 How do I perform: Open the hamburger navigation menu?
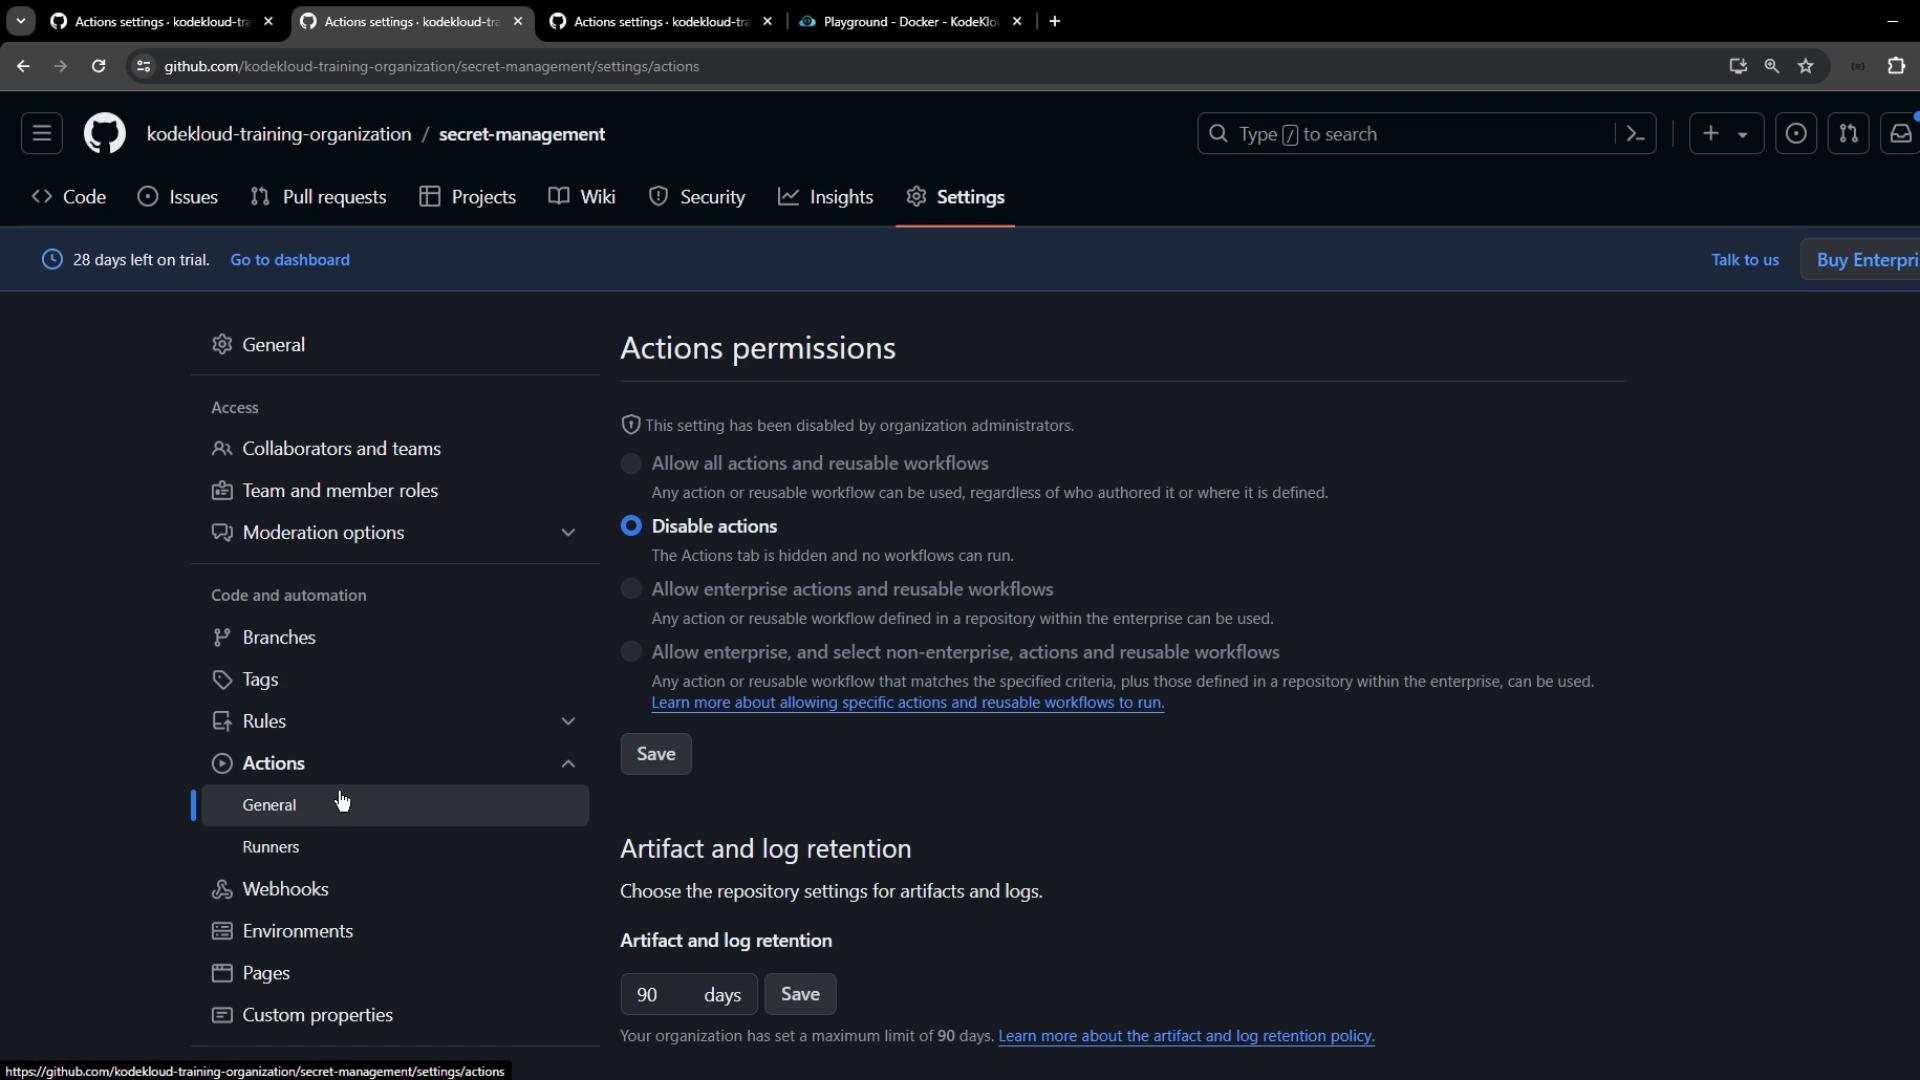point(42,134)
